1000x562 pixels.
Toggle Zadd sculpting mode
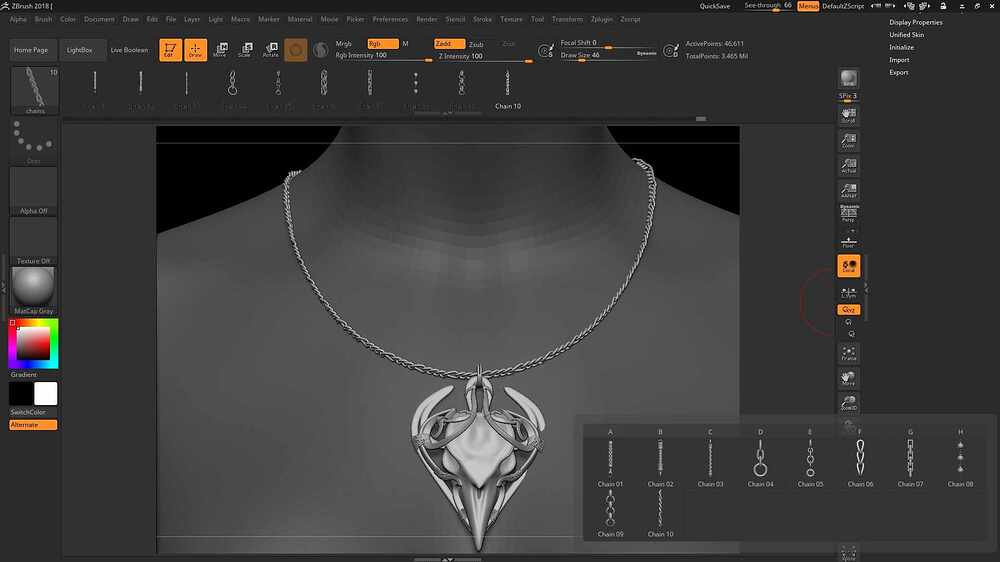click(449, 43)
